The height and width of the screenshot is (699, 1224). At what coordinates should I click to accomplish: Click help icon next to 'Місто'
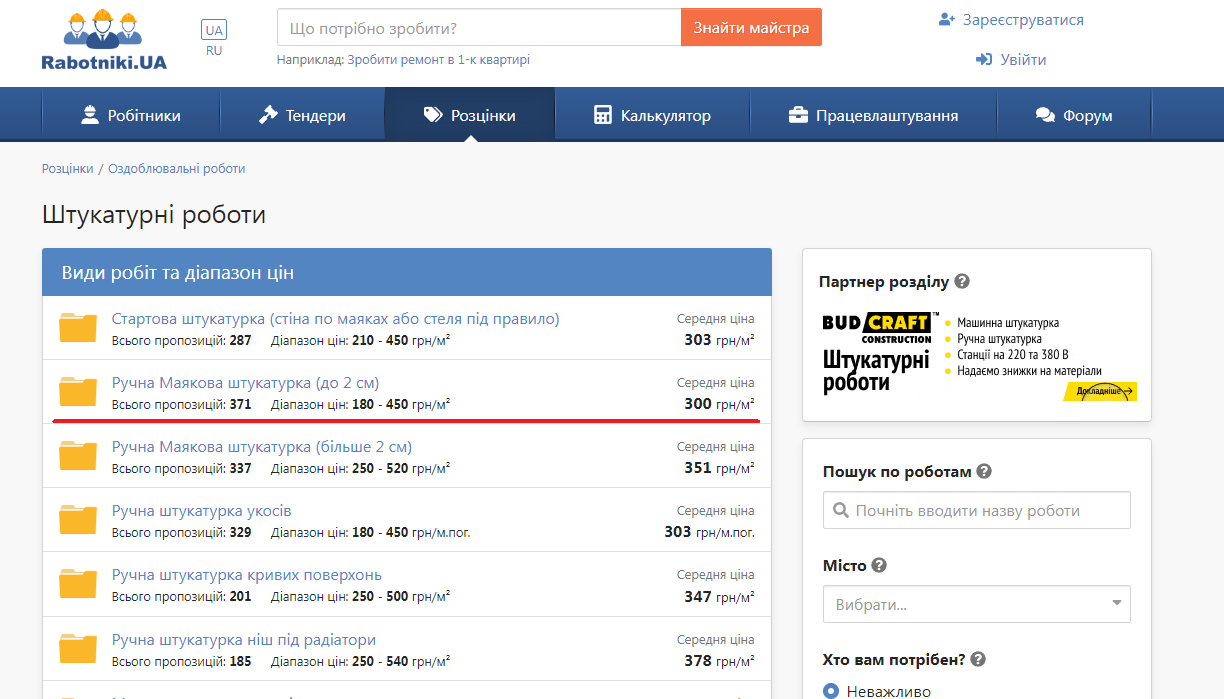pyautogui.click(x=879, y=566)
